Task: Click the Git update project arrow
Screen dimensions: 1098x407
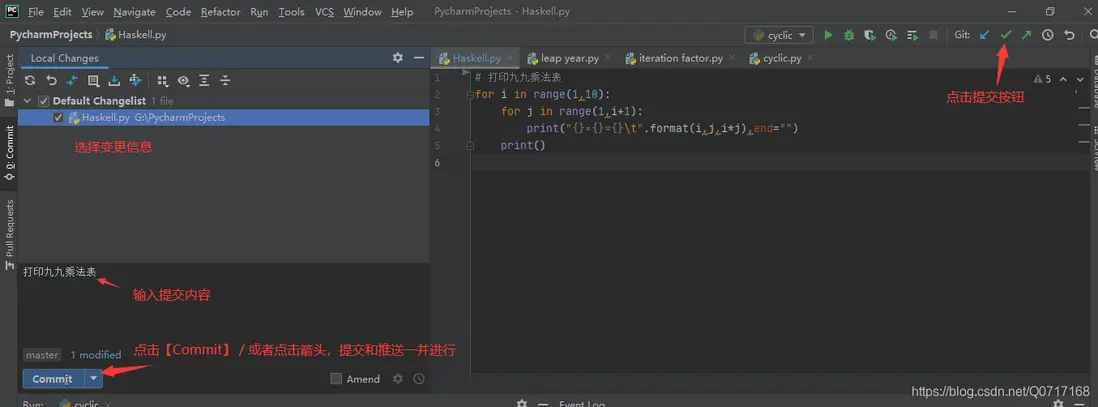Action: coord(985,35)
